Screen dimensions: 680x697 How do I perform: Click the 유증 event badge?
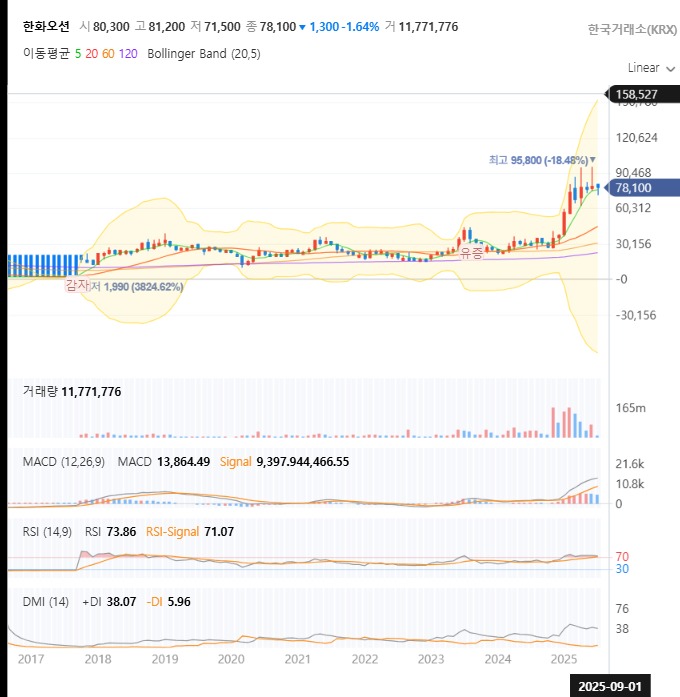472,253
